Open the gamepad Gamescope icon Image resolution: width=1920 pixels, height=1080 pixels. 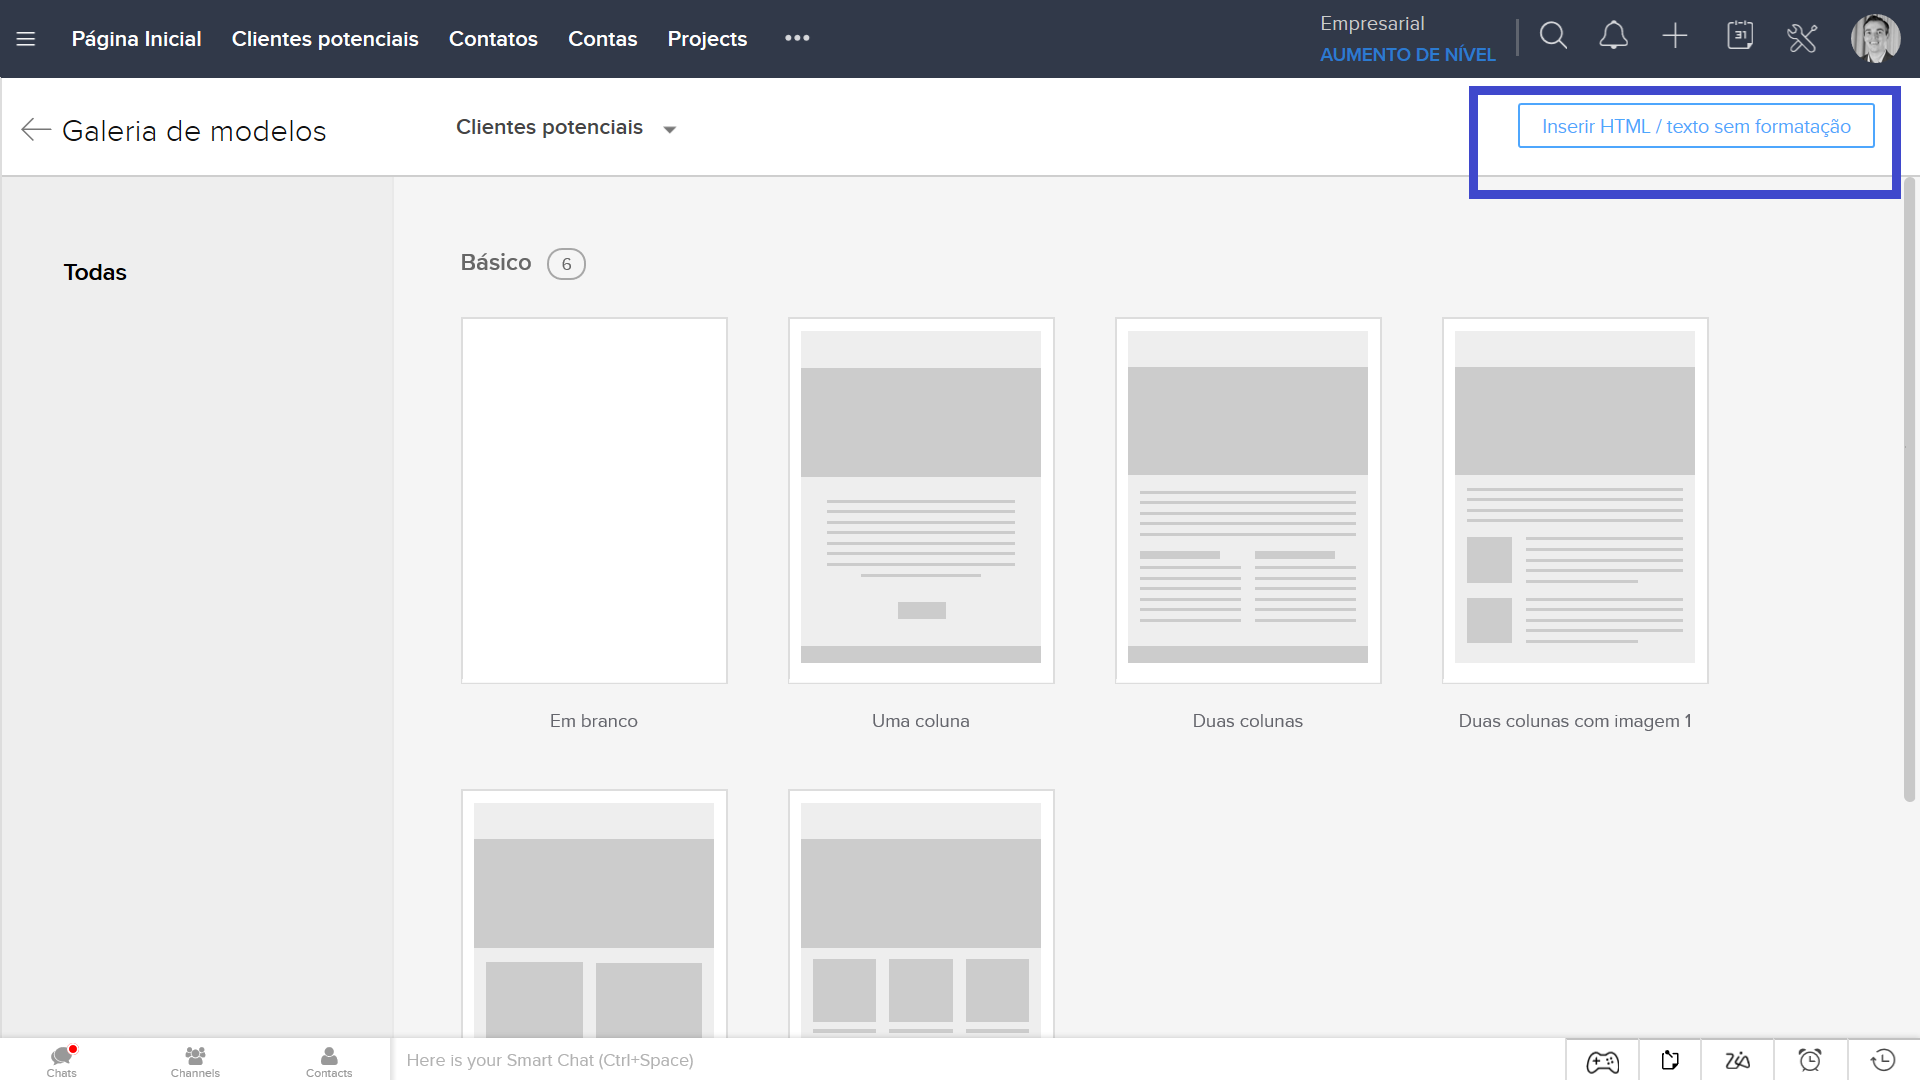1602,1060
